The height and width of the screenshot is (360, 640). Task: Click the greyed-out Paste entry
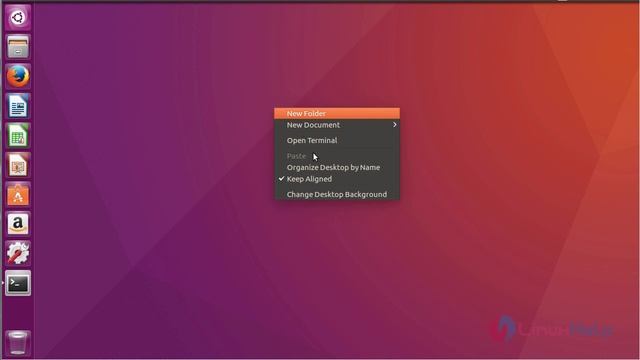pos(337,156)
